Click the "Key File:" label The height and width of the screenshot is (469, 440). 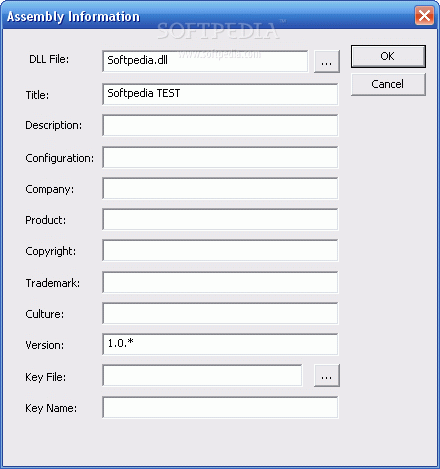point(46,377)
